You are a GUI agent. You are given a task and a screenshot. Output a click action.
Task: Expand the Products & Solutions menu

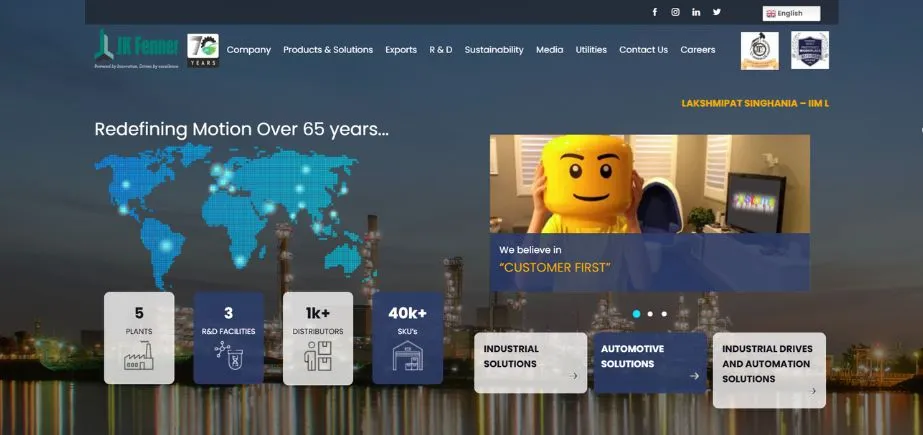click(x=328, y=50)
